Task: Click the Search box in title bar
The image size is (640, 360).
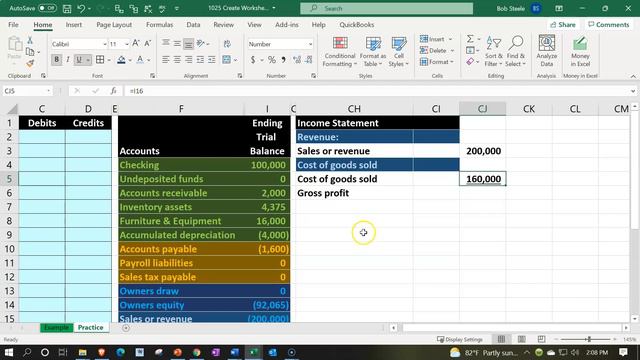Action: click(387, 8)
